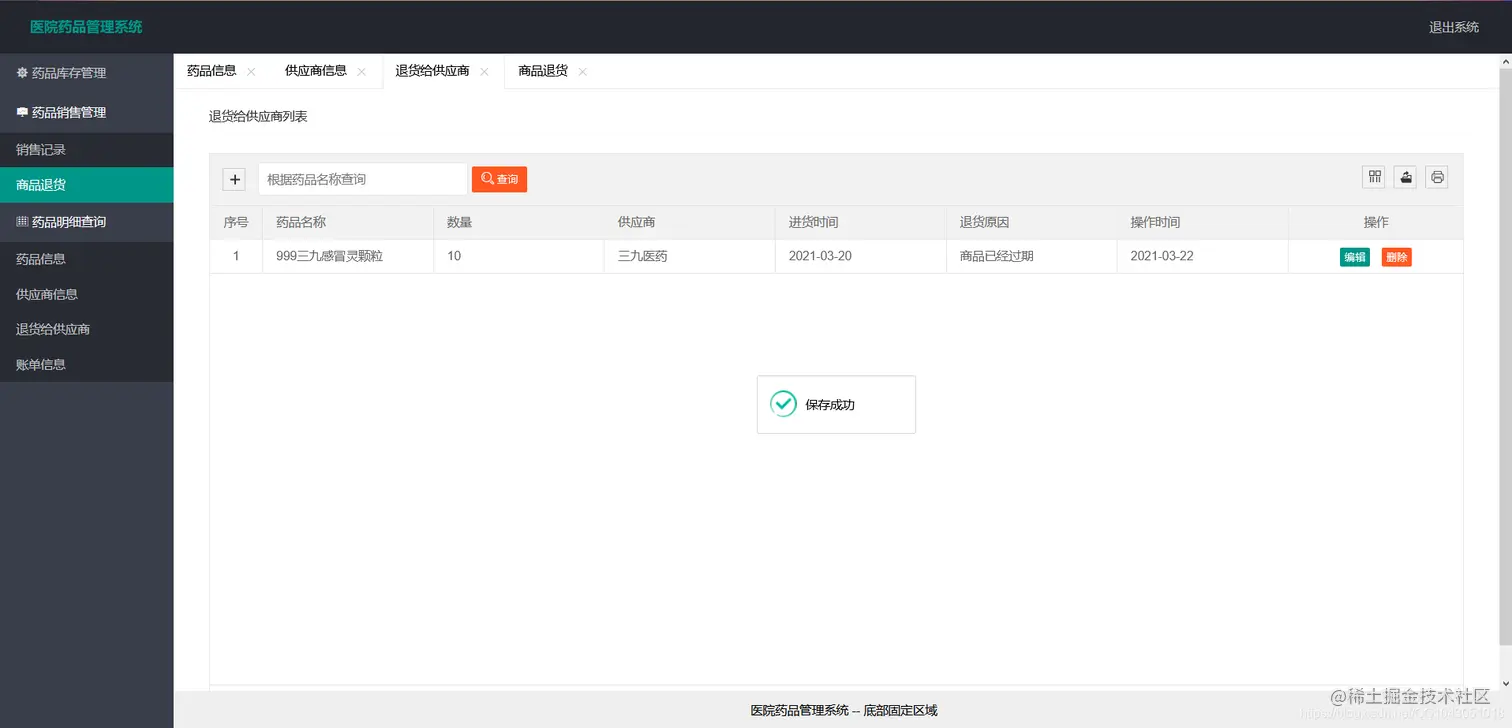The width and height of the screenshot is (1512, 728).
Task: Focus the 根据药品名称查询 search field
Action: click(363, 179)
